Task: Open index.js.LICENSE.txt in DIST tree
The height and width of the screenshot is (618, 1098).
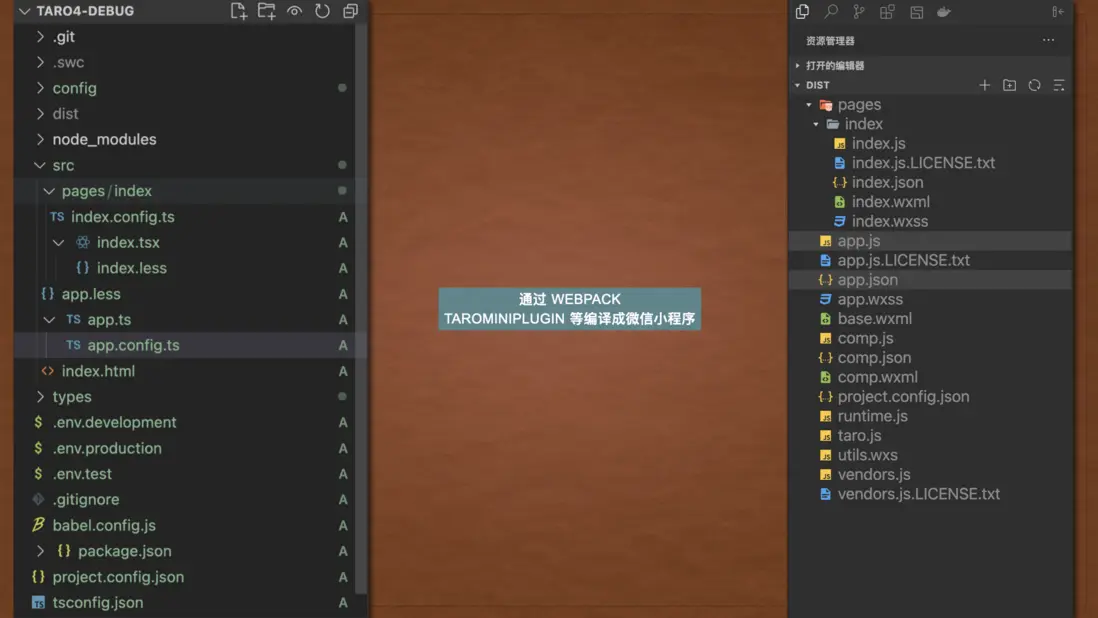Action: 923,163
